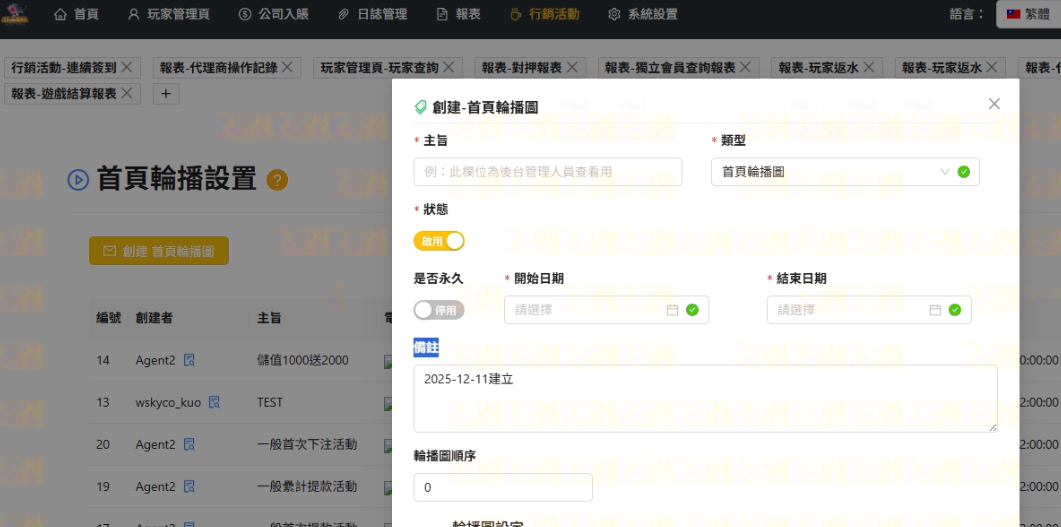Open the 行銷活動 menu
Screen dimensions: 1061x527
tap(544, 15)
